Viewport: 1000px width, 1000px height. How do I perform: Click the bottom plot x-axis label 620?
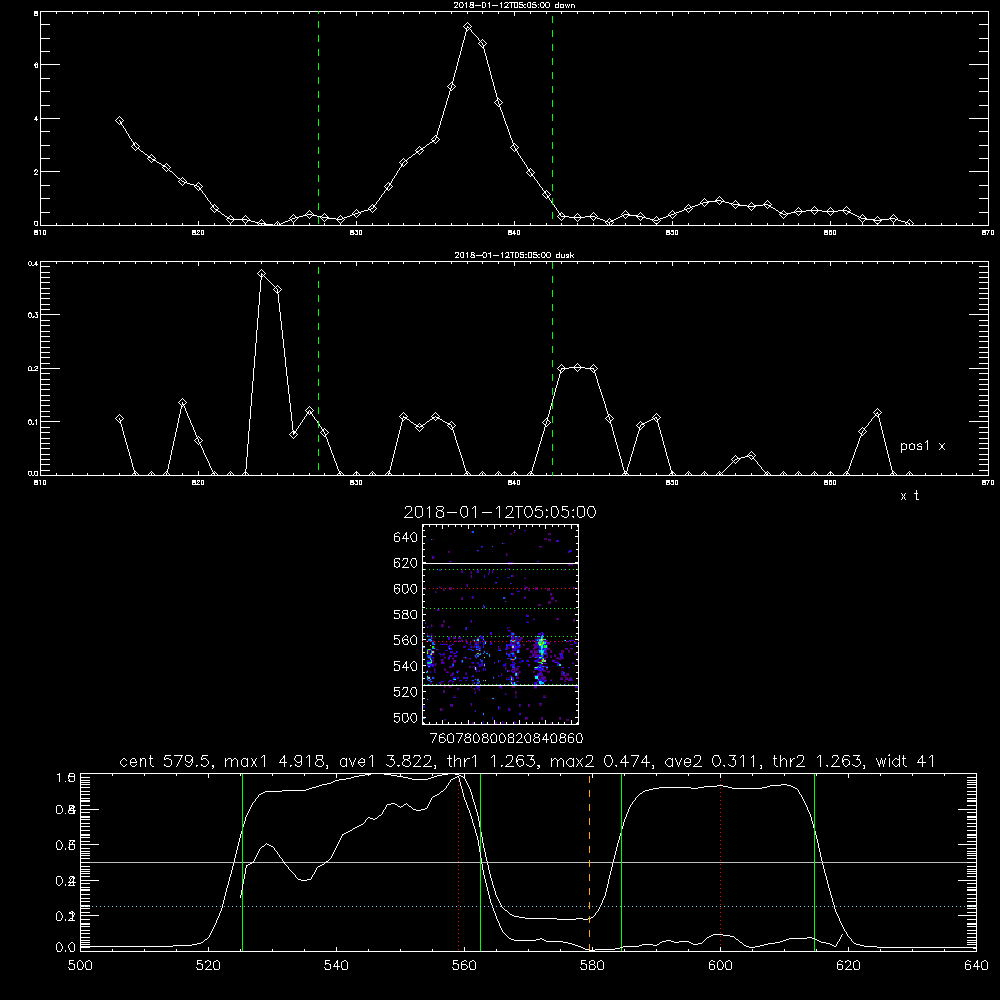[x=848, y=966]
